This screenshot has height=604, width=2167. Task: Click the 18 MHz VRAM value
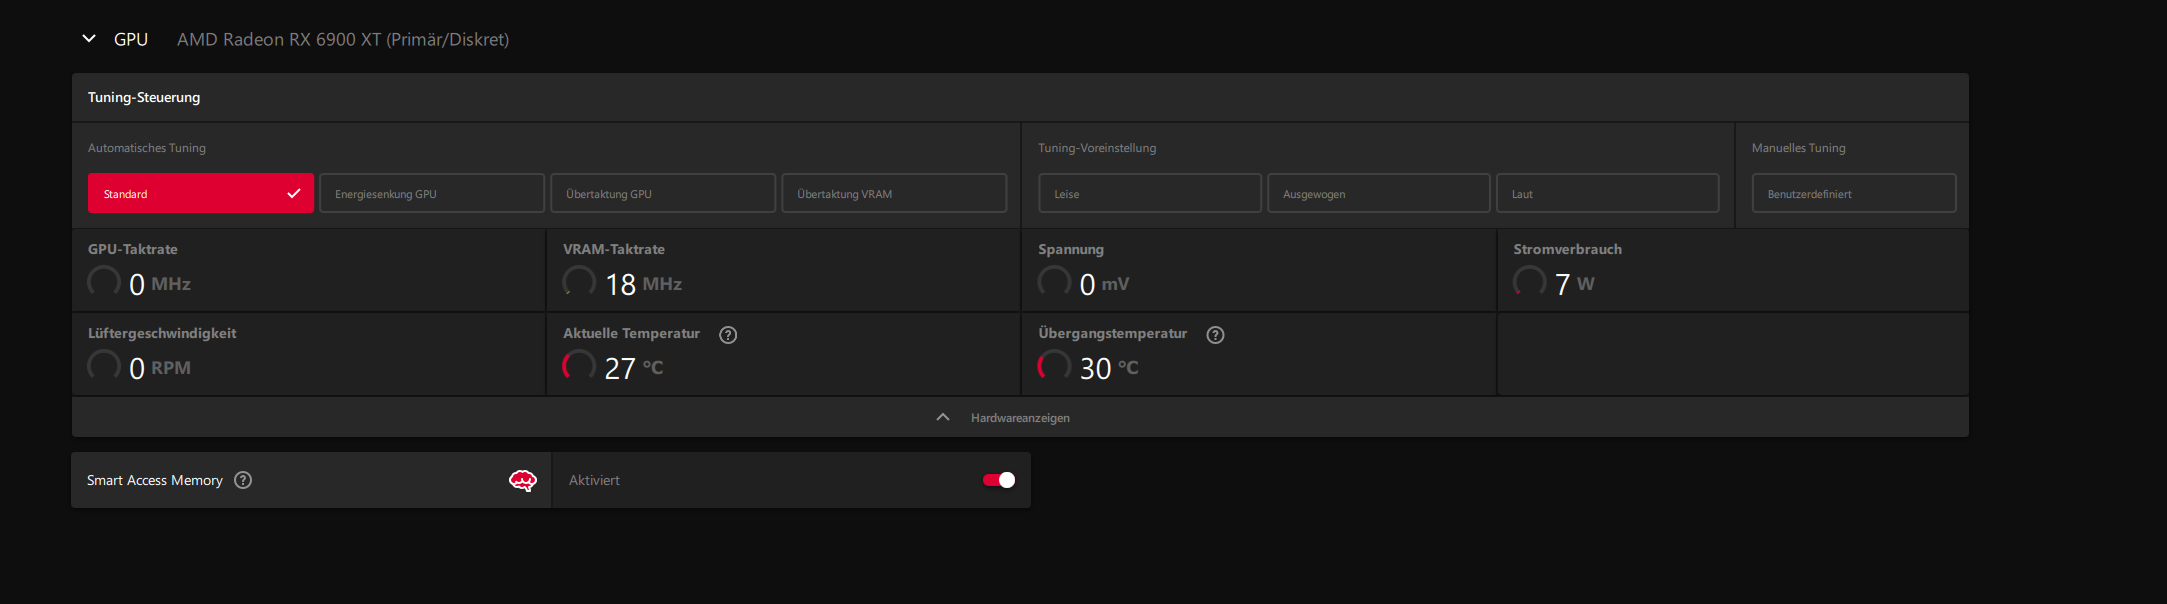pyautogui.click(x=643, y=284)
